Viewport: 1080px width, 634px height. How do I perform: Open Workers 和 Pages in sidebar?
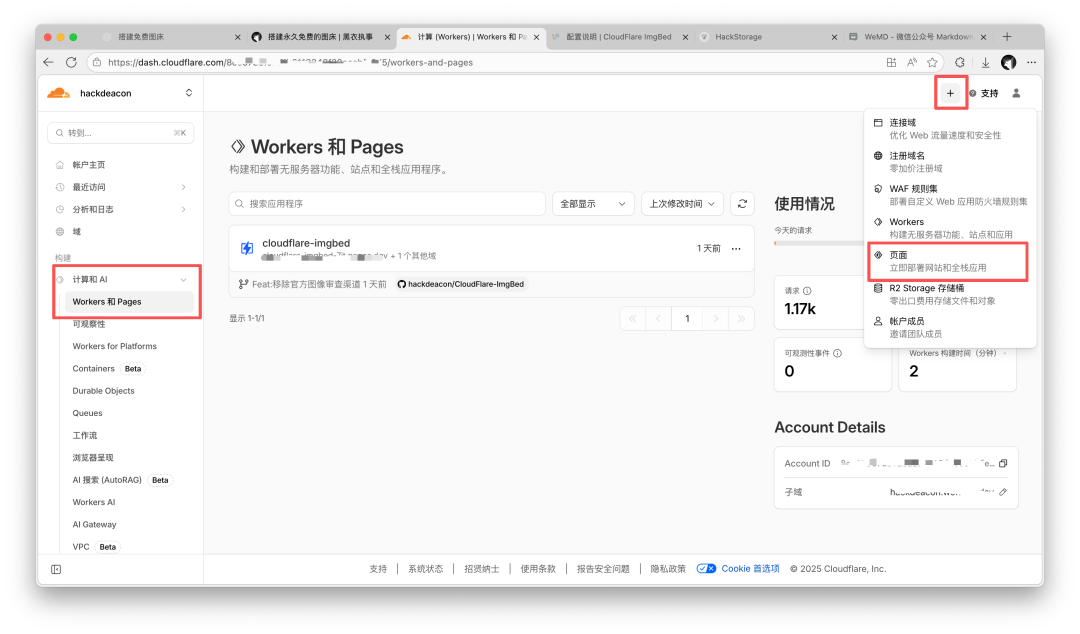pos(129,302)
